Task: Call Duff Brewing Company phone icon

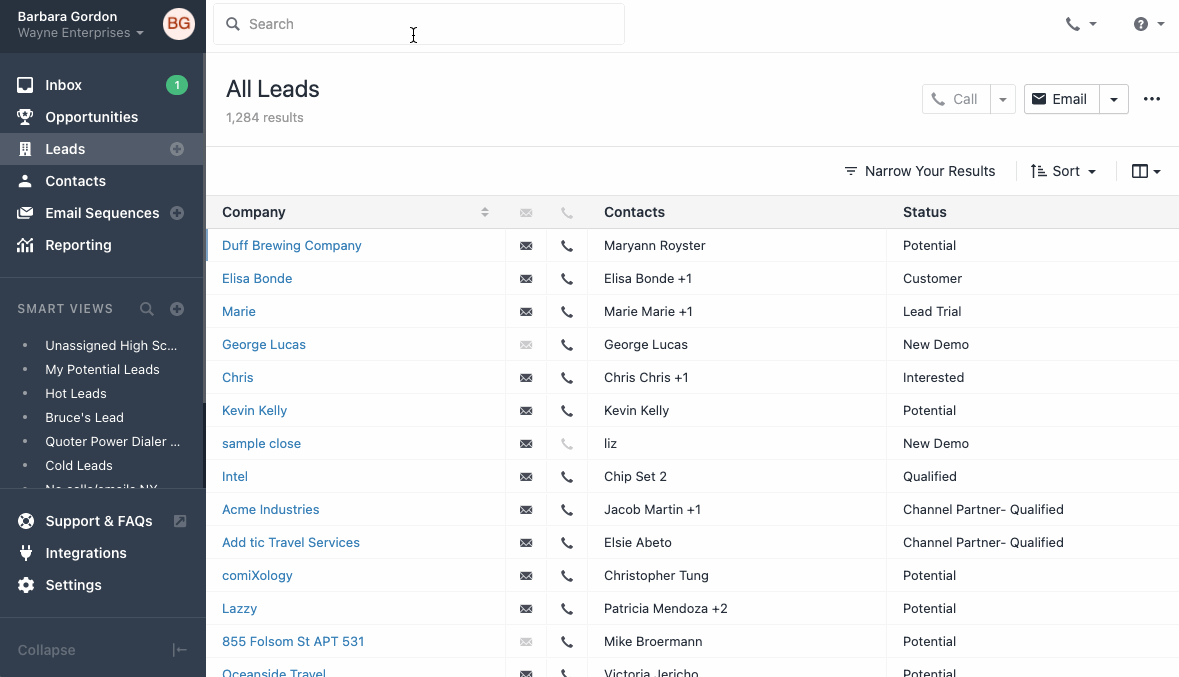Action: (x=567, y=246)
